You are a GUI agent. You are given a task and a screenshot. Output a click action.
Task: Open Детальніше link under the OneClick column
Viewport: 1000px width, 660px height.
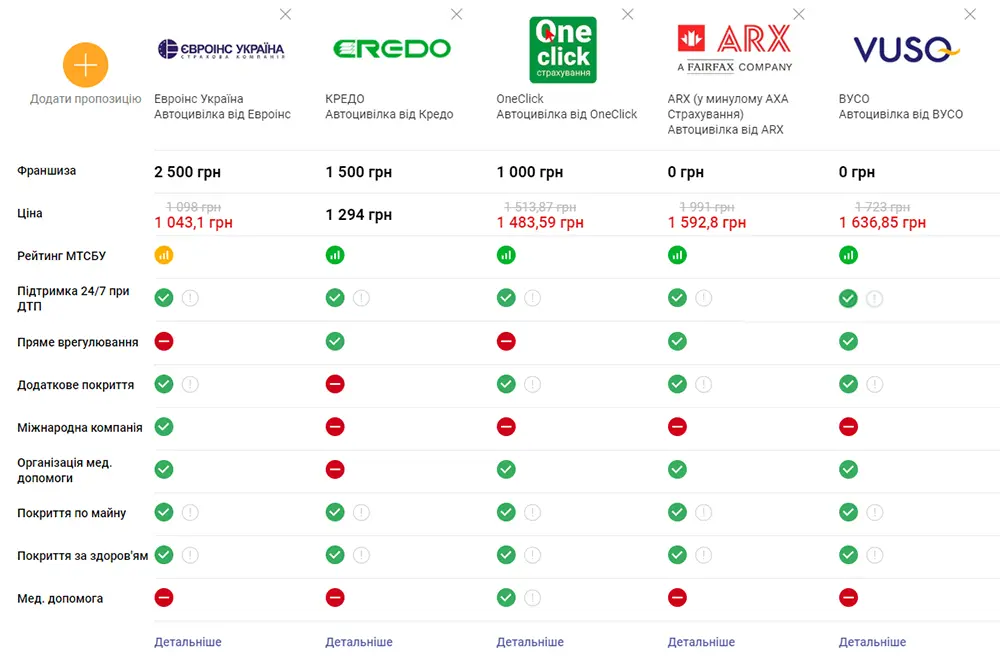click(x=530, y=642)
